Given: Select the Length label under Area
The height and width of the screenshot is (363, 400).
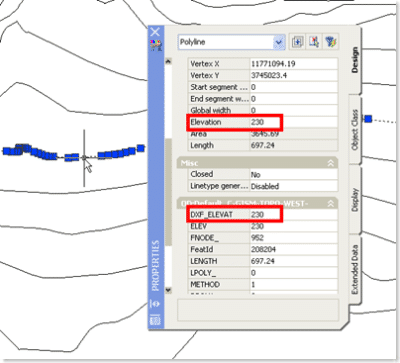Looking at the screenshot, I should click(x=202, y=146).
